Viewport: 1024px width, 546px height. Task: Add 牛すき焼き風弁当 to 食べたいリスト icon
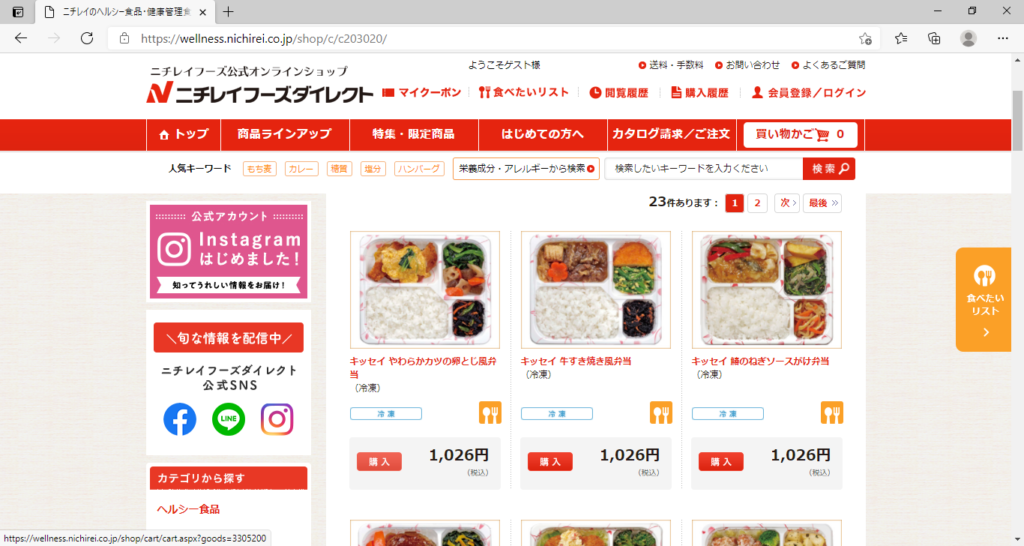click(x=661, y=413)
